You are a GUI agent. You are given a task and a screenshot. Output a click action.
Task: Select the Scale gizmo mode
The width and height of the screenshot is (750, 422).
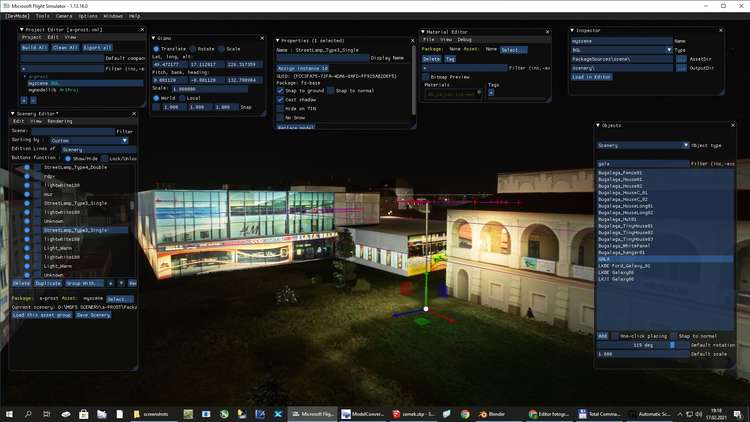221,49
